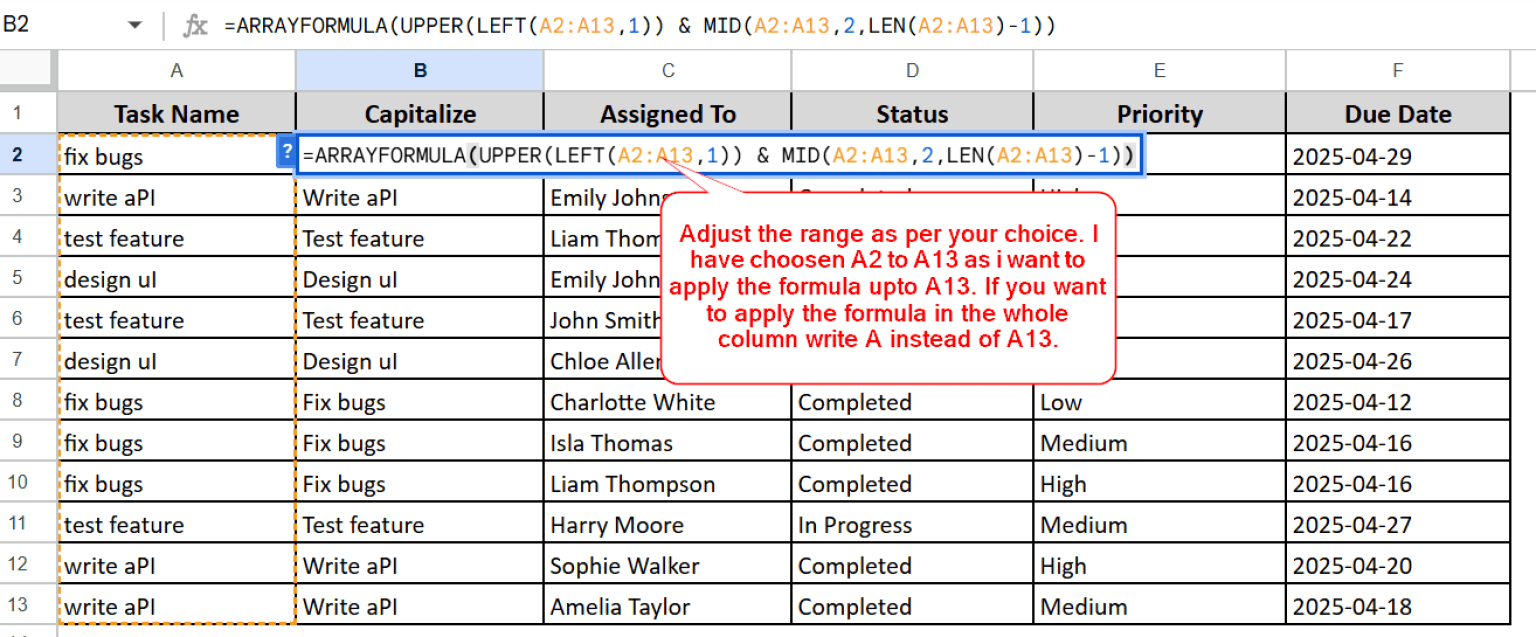
Task: Select the Low priority cell in row 8
Action: tap(1159, 402)
